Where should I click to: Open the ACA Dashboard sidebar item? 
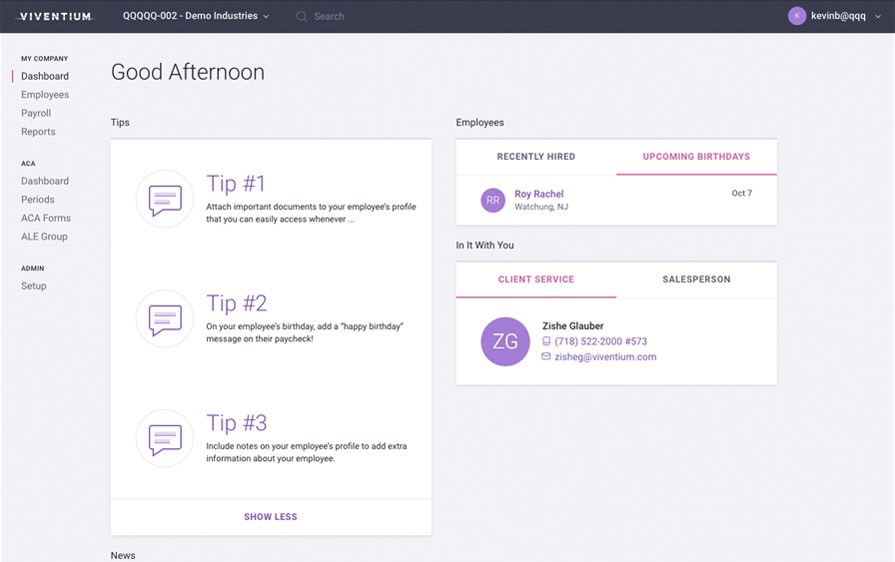(45, 181)
